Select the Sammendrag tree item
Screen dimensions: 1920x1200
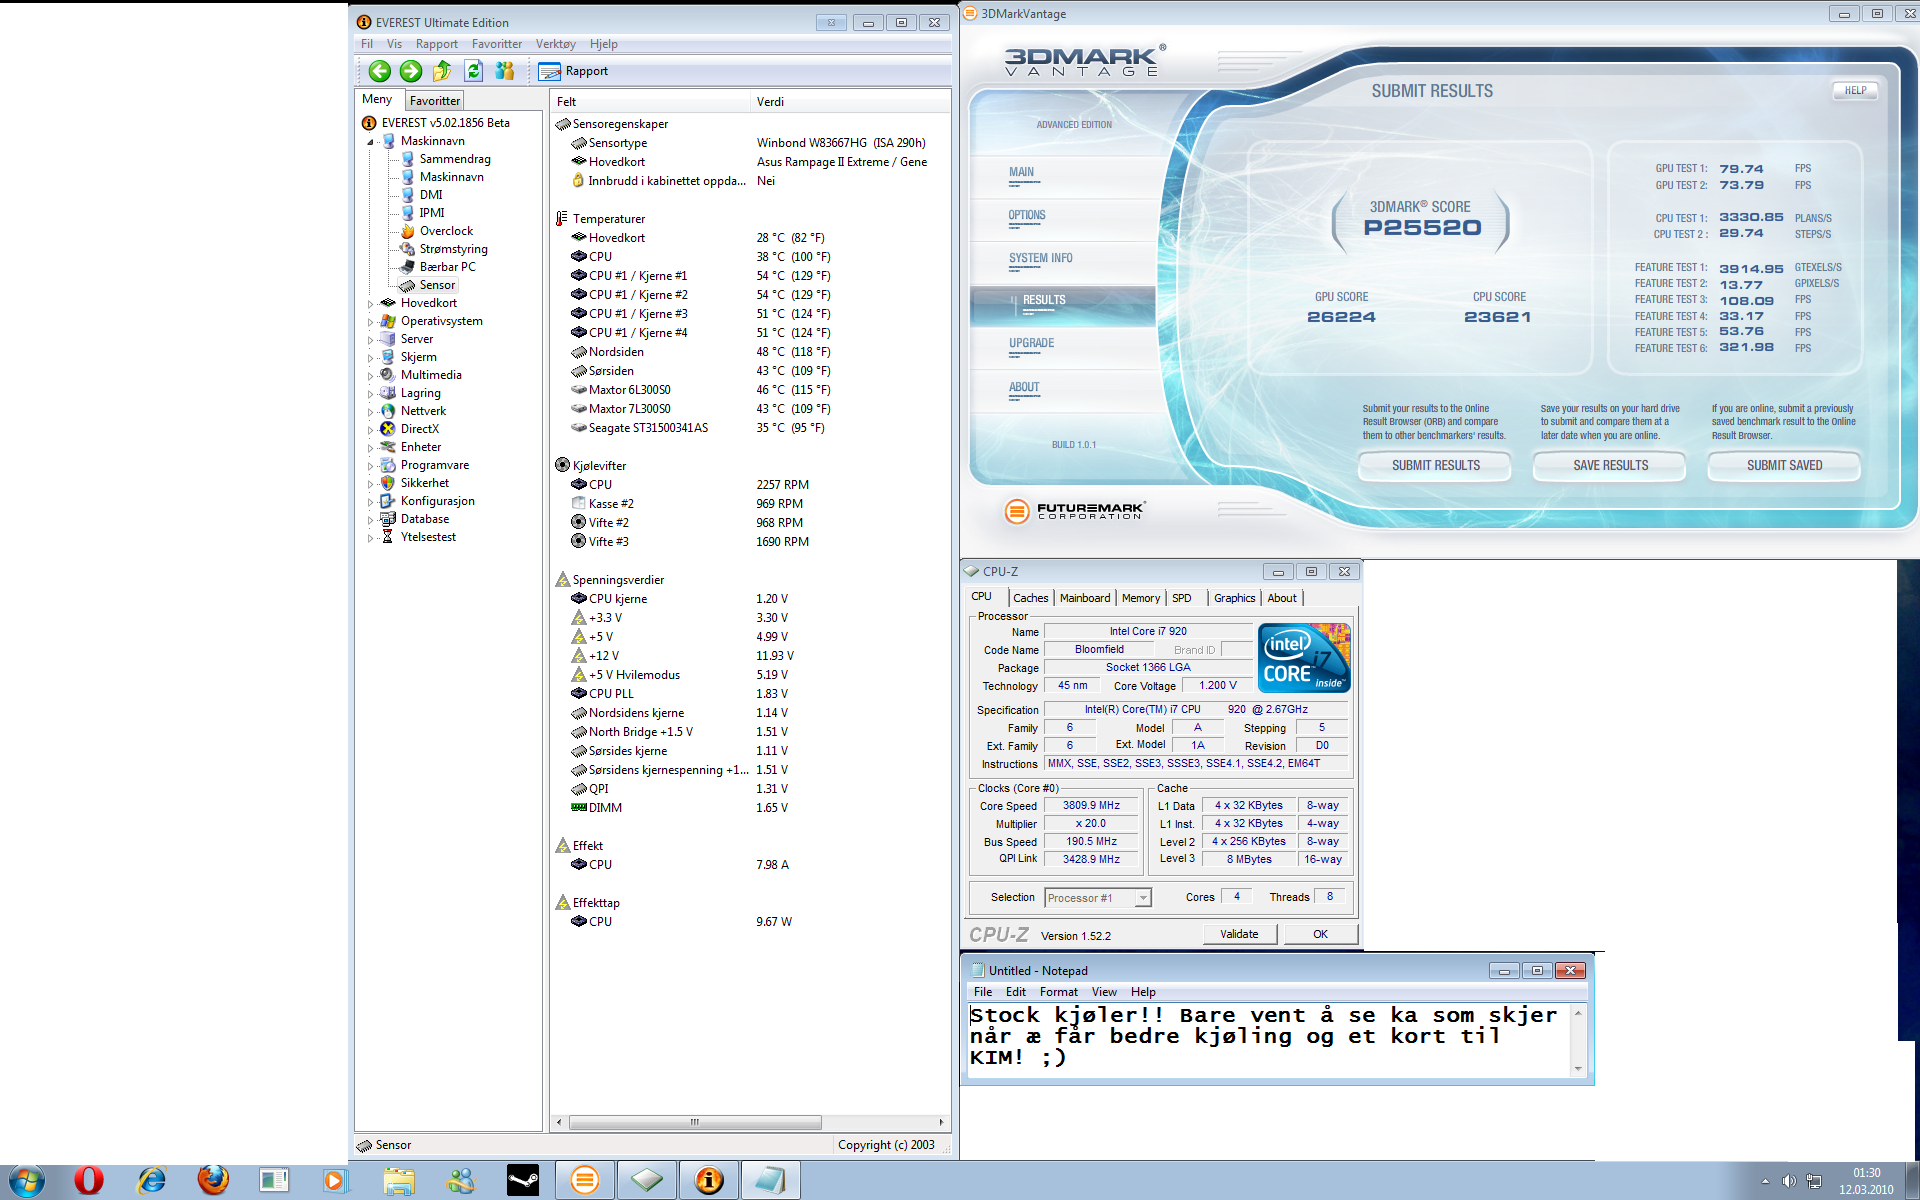[455, 159]
